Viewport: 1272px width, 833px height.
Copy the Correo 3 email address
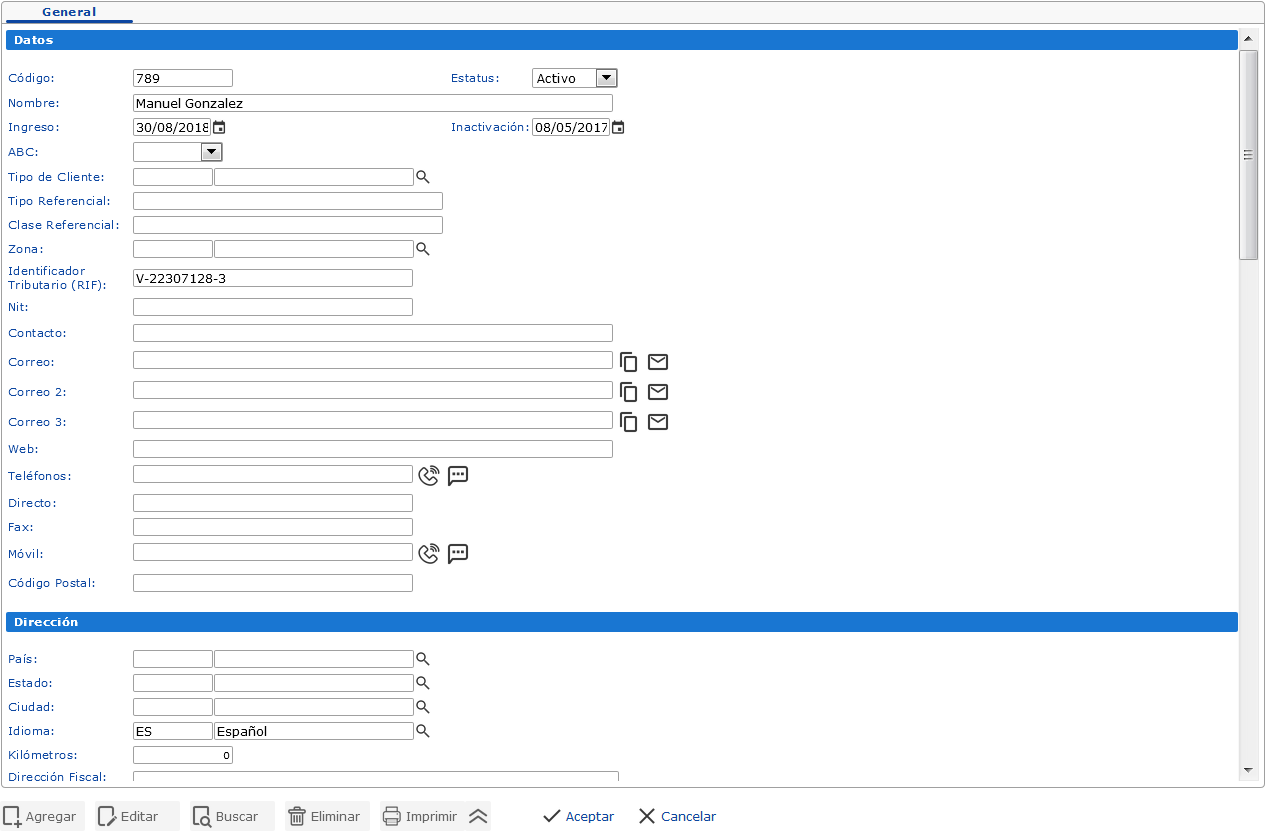(x=629, y=422)
